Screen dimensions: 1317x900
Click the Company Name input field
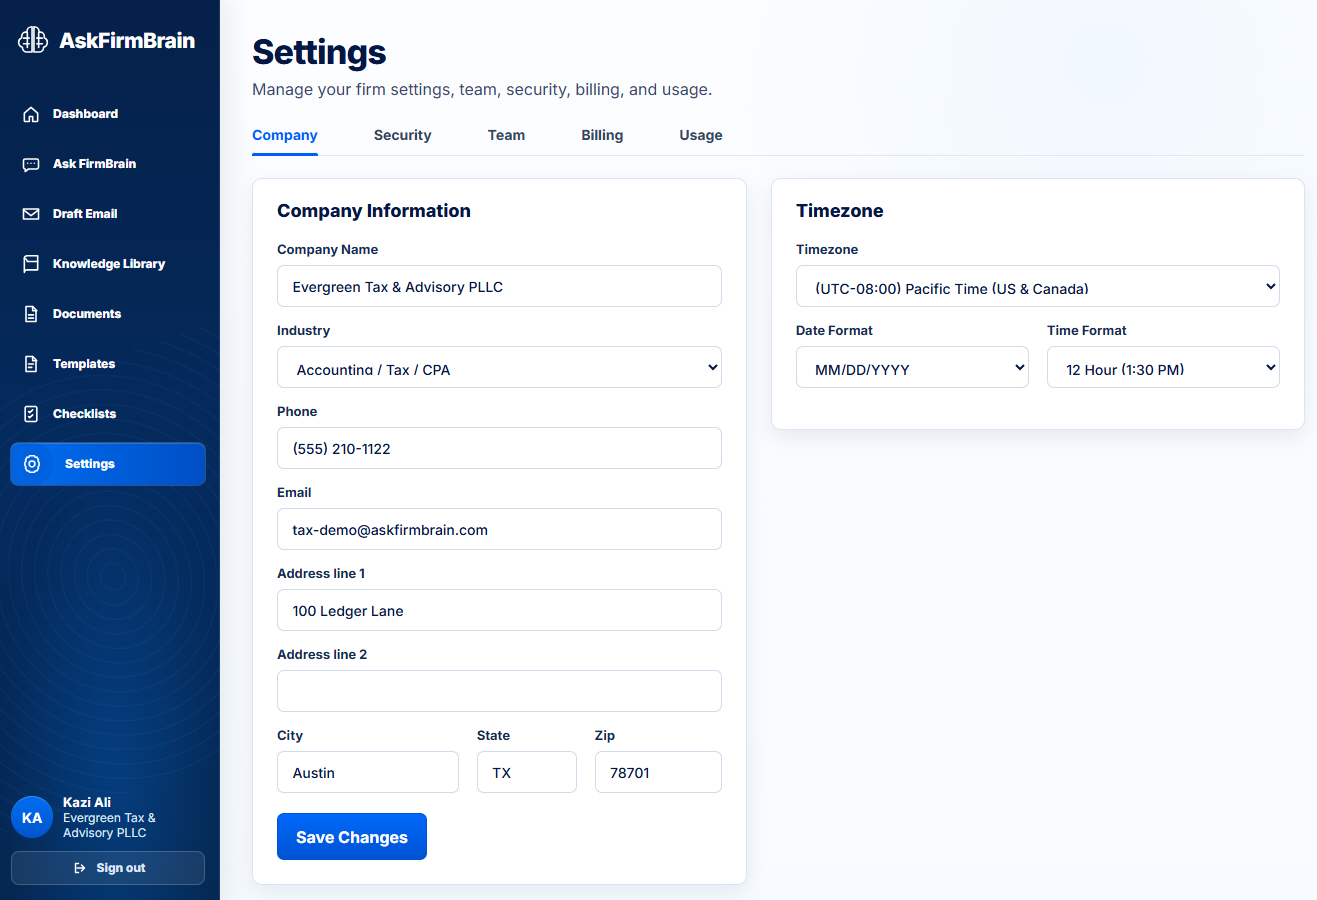pos(499,286)
